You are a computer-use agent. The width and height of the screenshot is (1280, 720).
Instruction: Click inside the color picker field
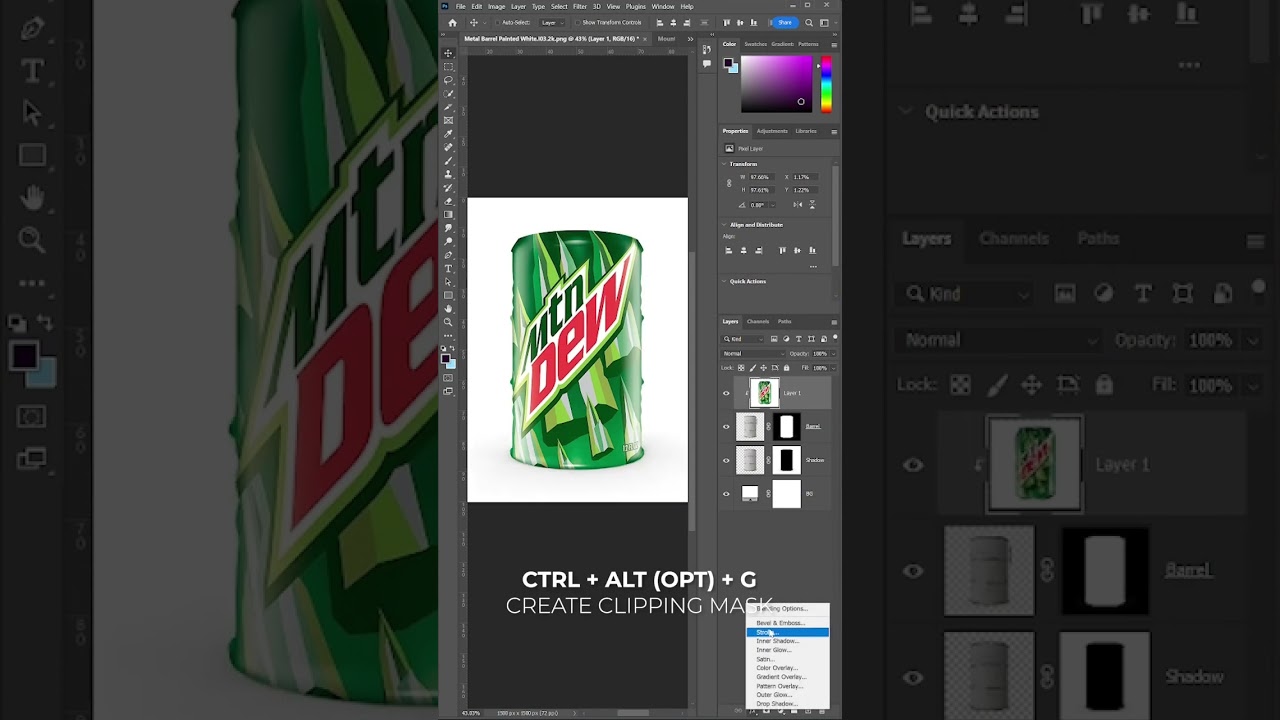(x=776, y=83)
